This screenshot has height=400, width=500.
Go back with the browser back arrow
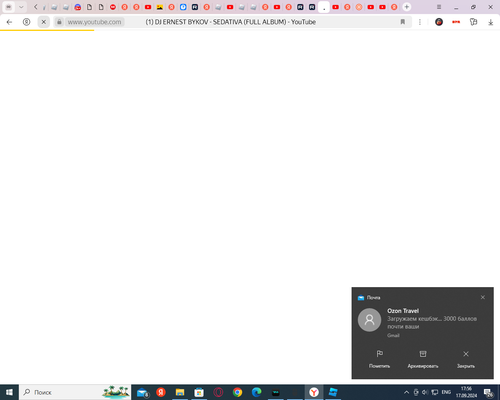9,22
